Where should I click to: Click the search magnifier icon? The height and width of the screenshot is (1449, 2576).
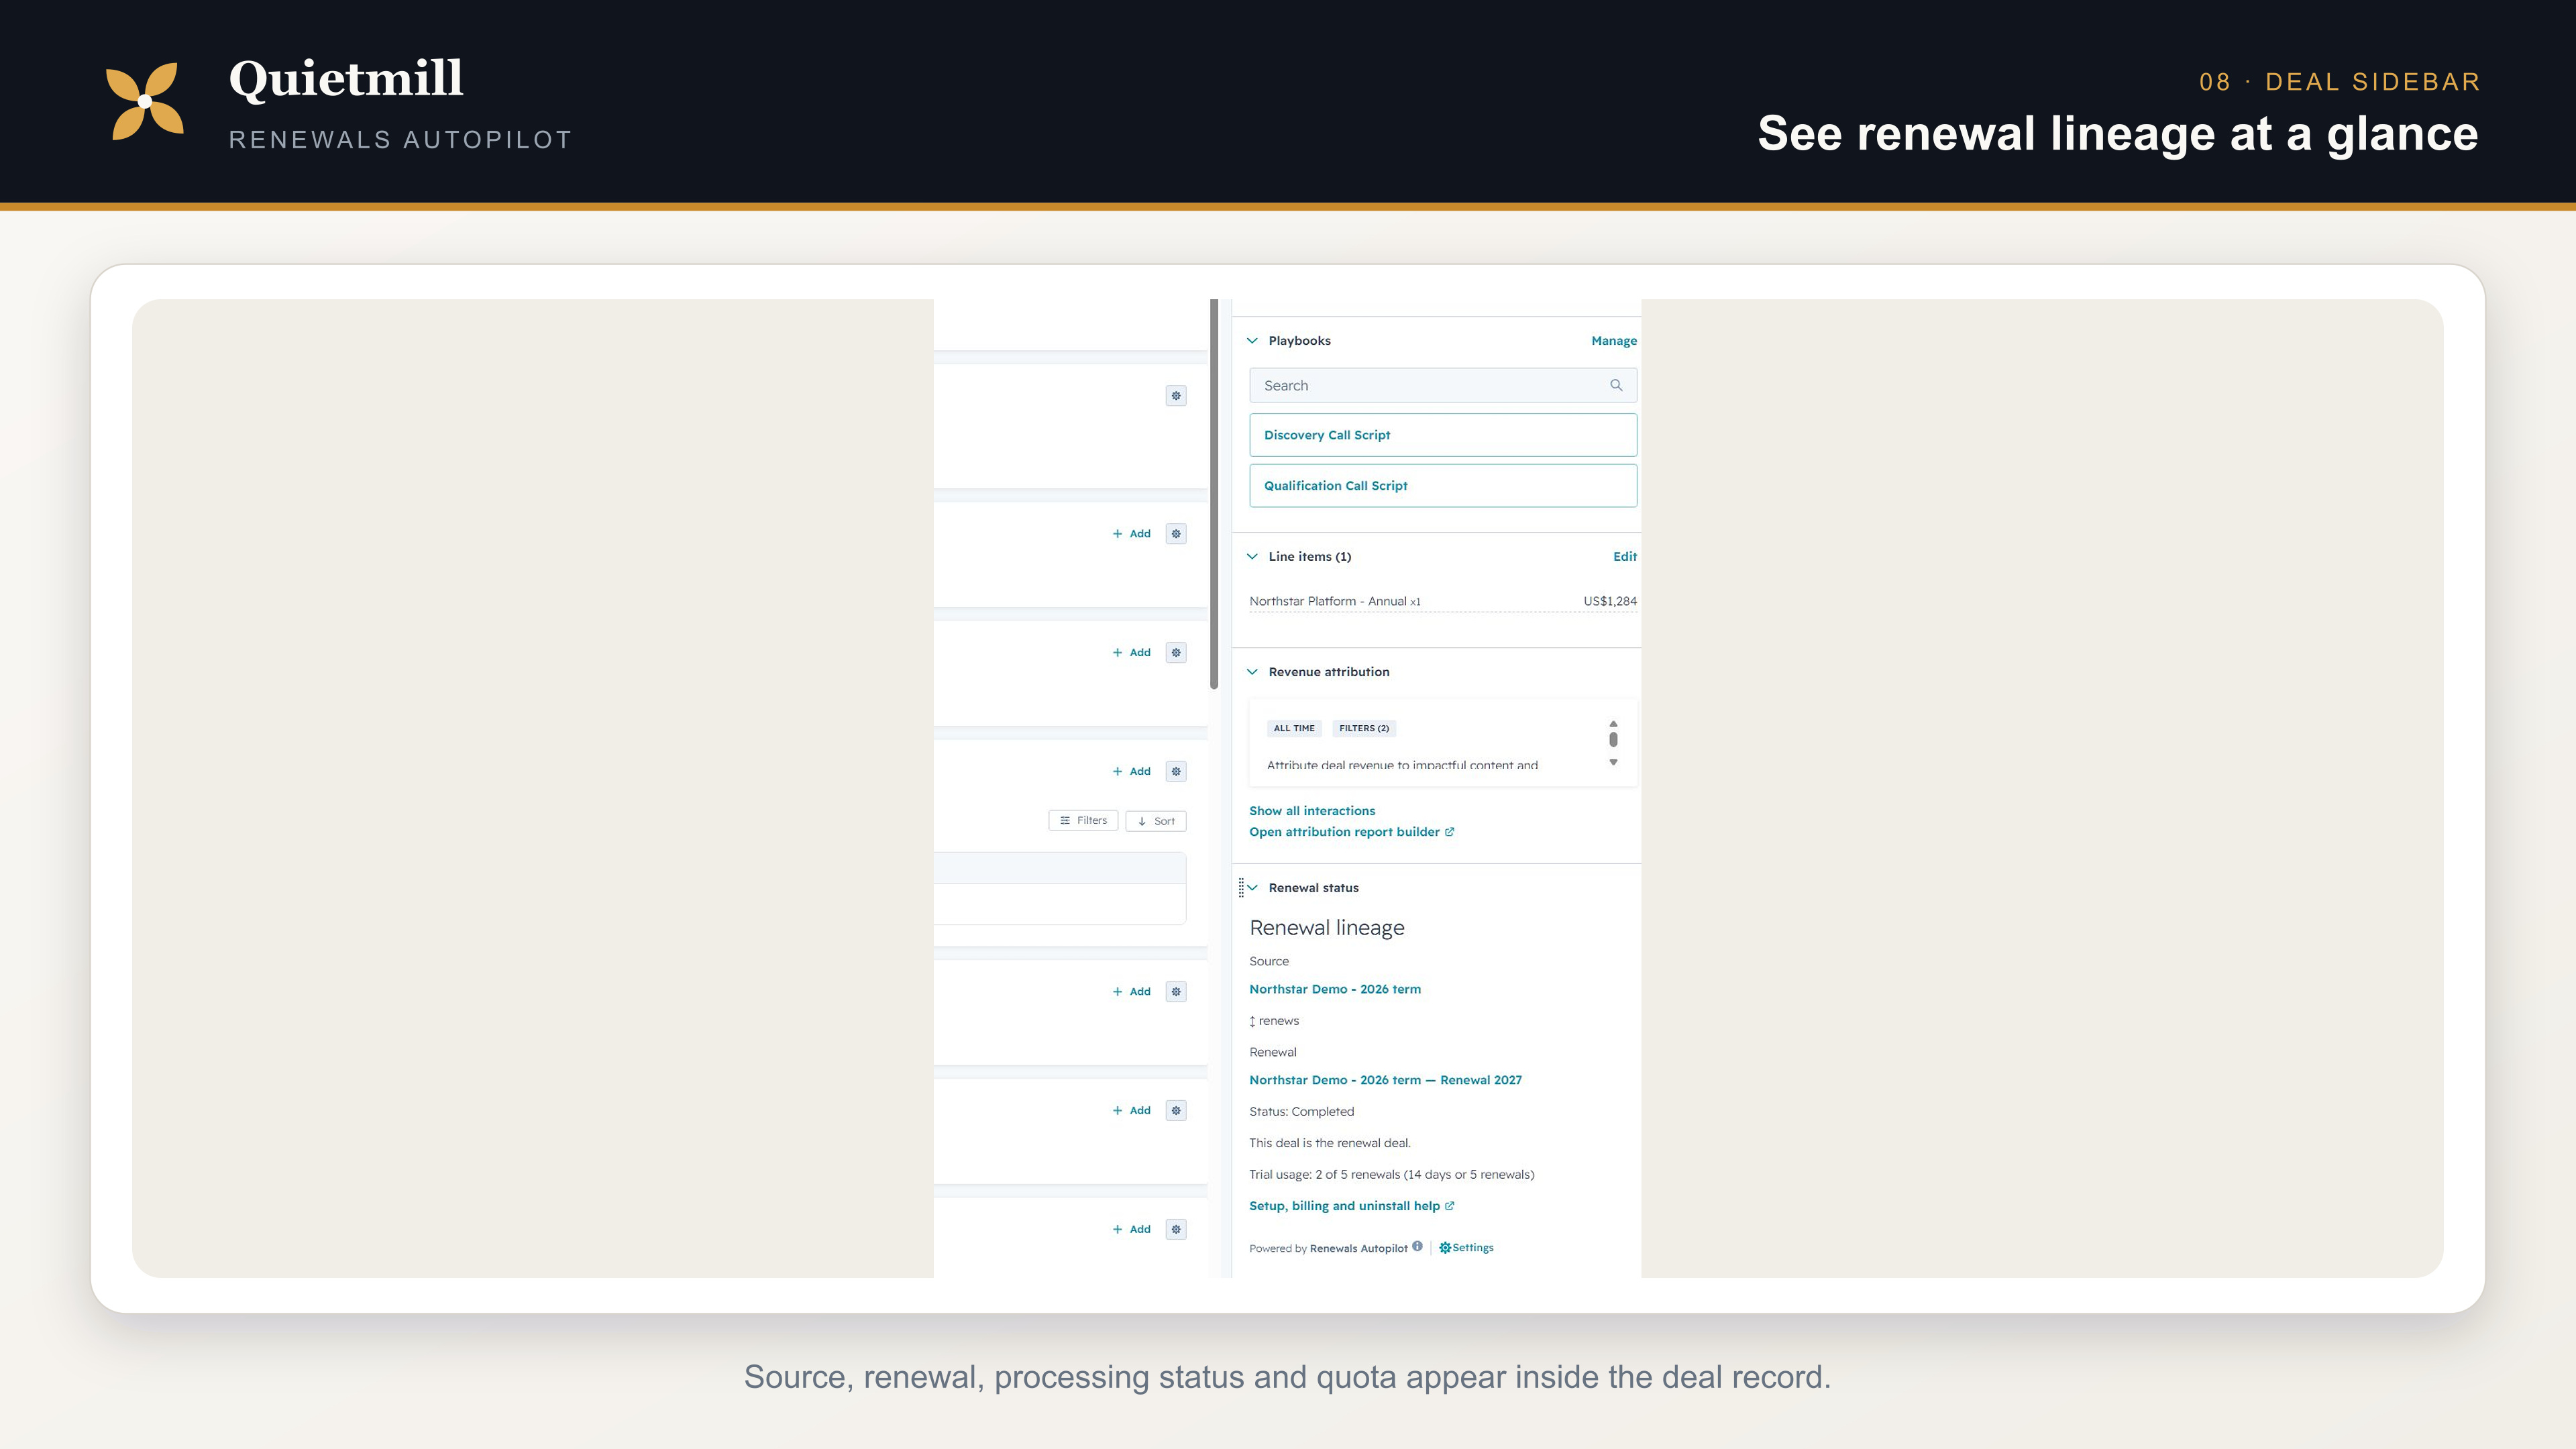click(1615, 385)
